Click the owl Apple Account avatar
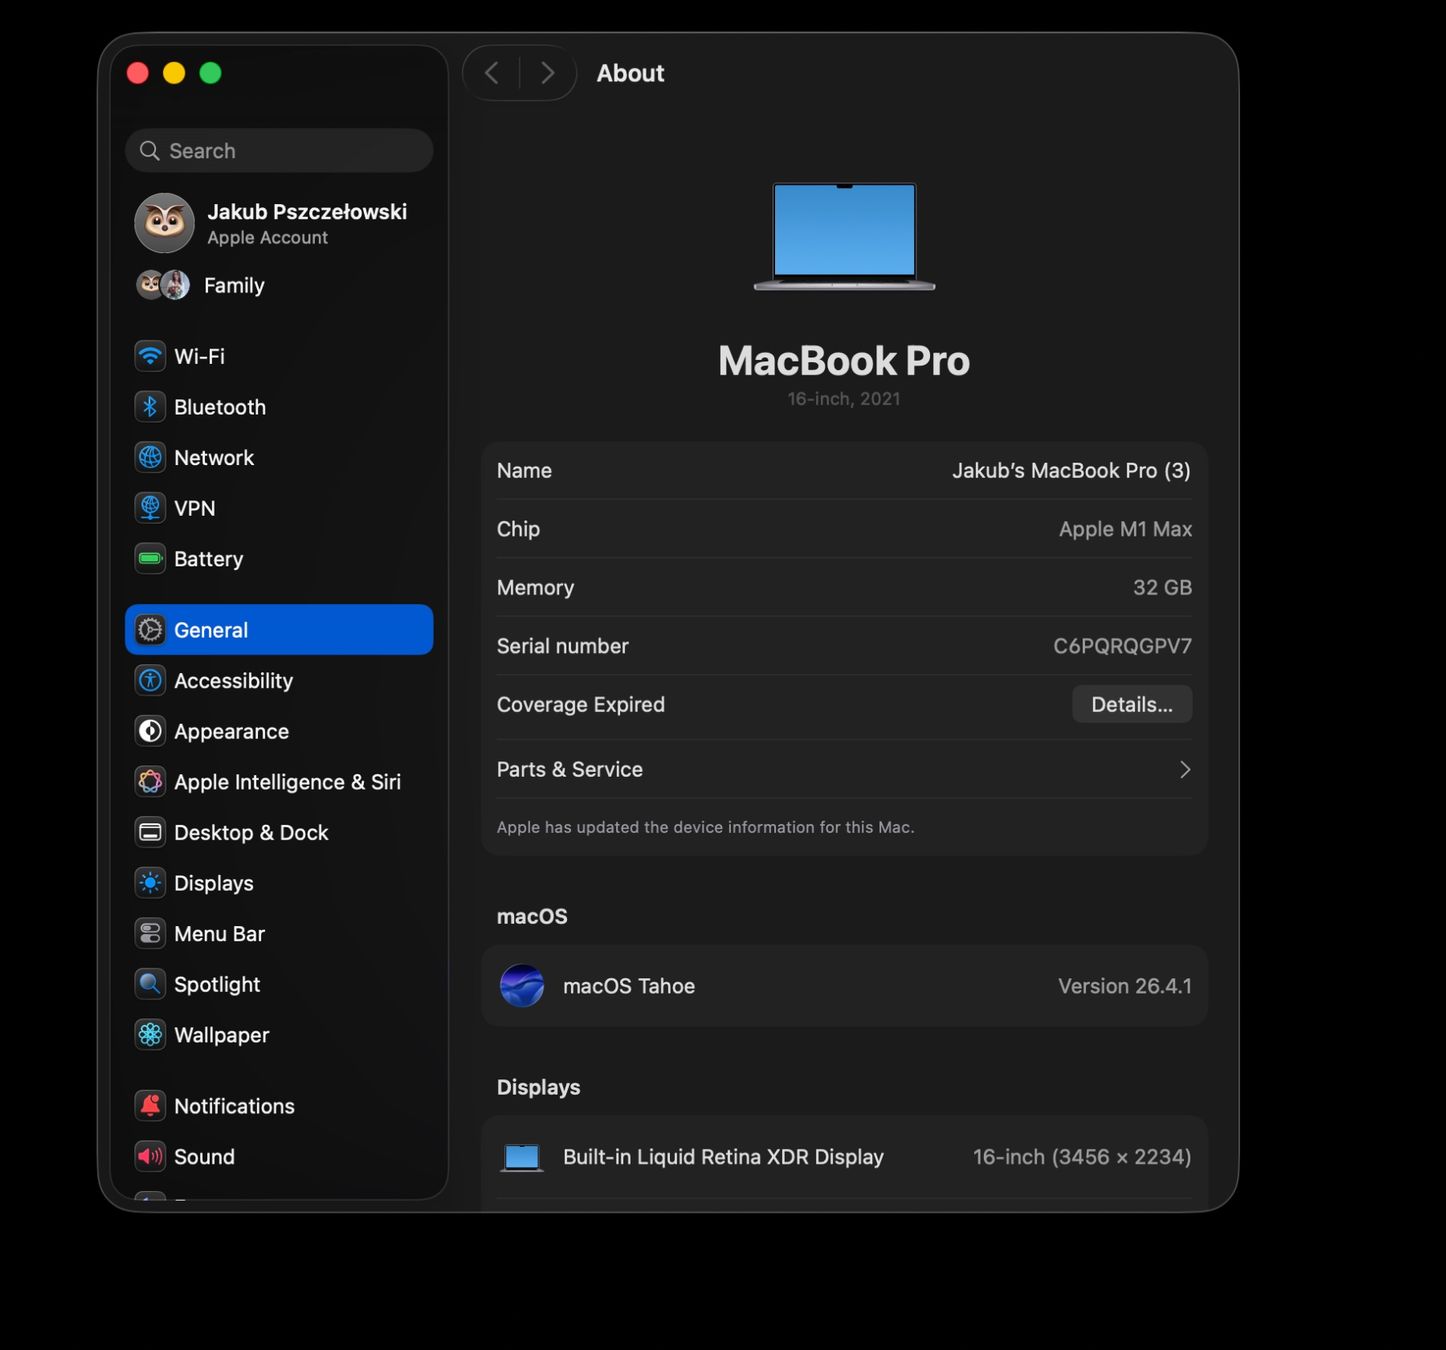The width and height of the screenshot is (1446, 1350). pos(164,223)
